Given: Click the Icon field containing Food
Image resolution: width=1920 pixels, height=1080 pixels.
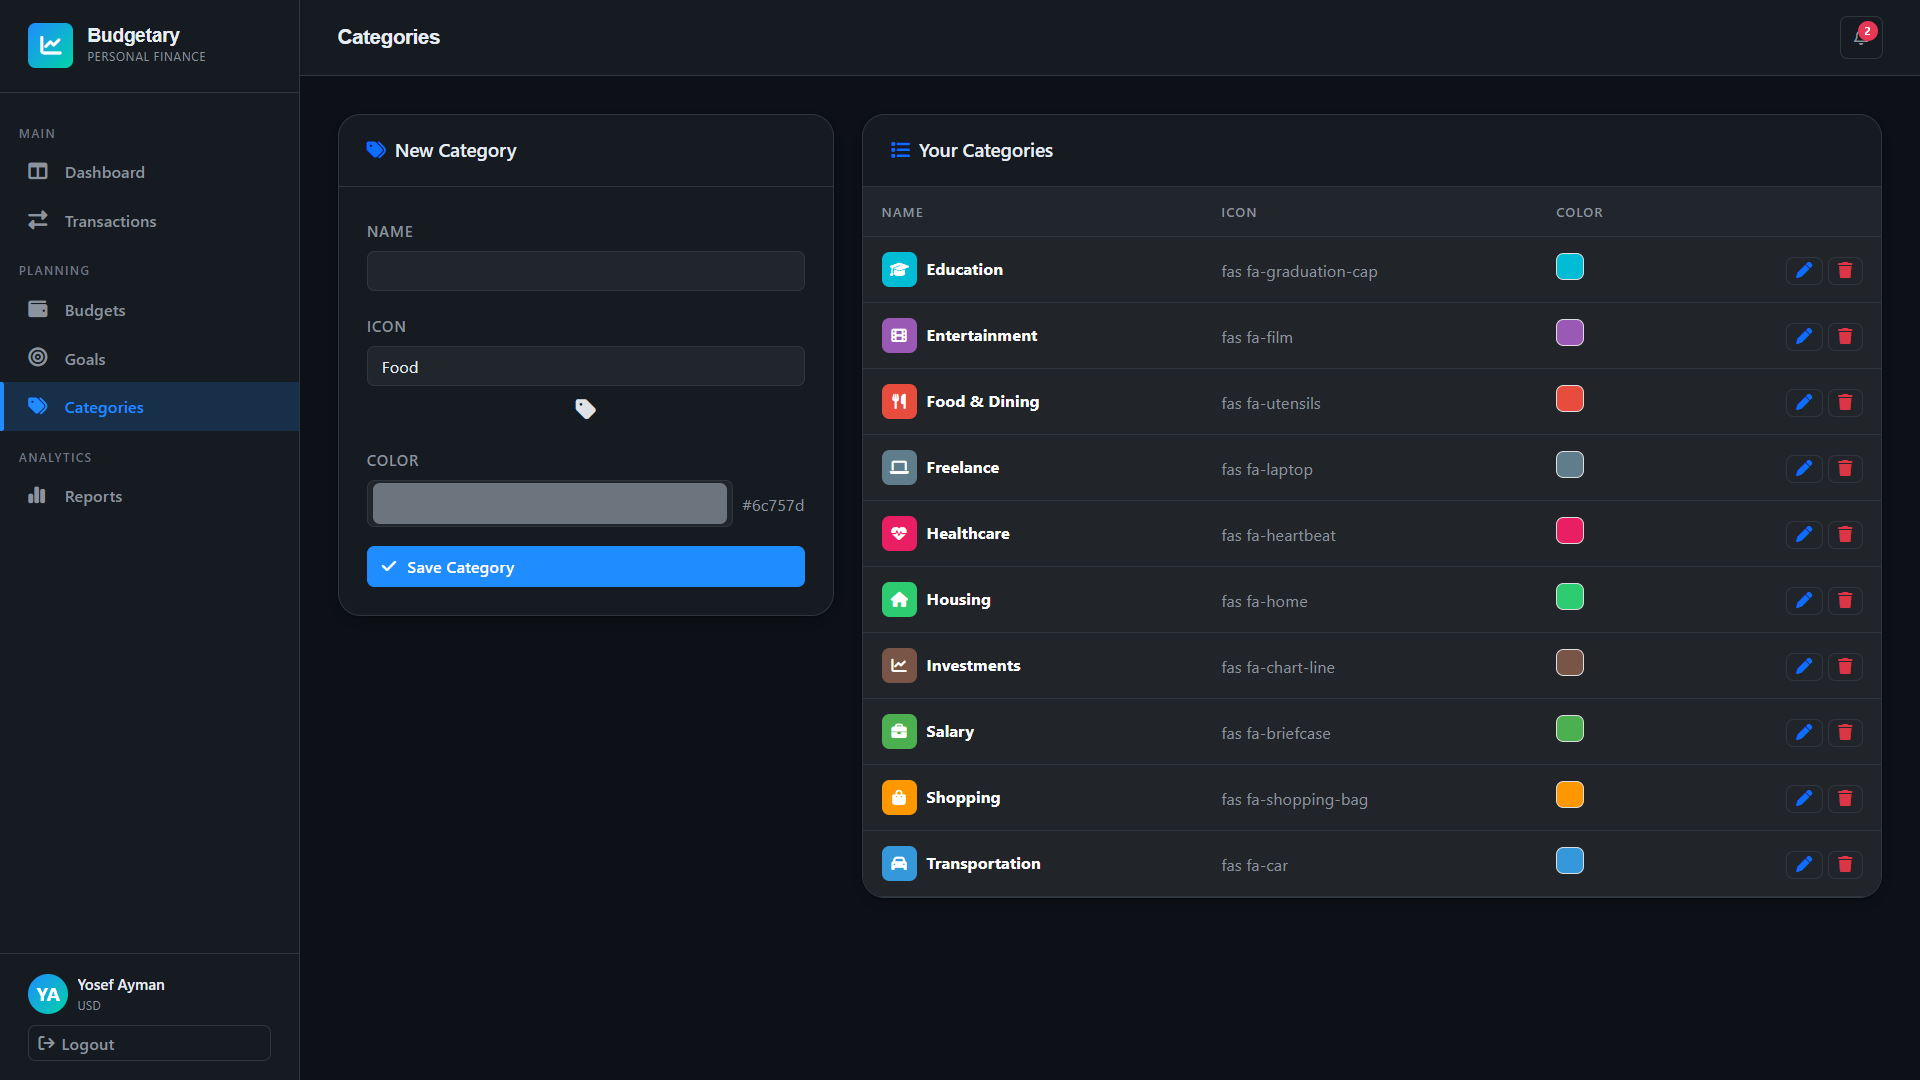Looking at the screenshot, I should [x=585, y=366].
